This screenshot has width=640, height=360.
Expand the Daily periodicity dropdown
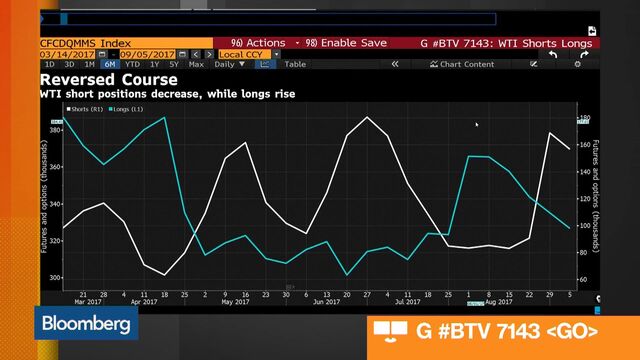[x=229, y=64]
